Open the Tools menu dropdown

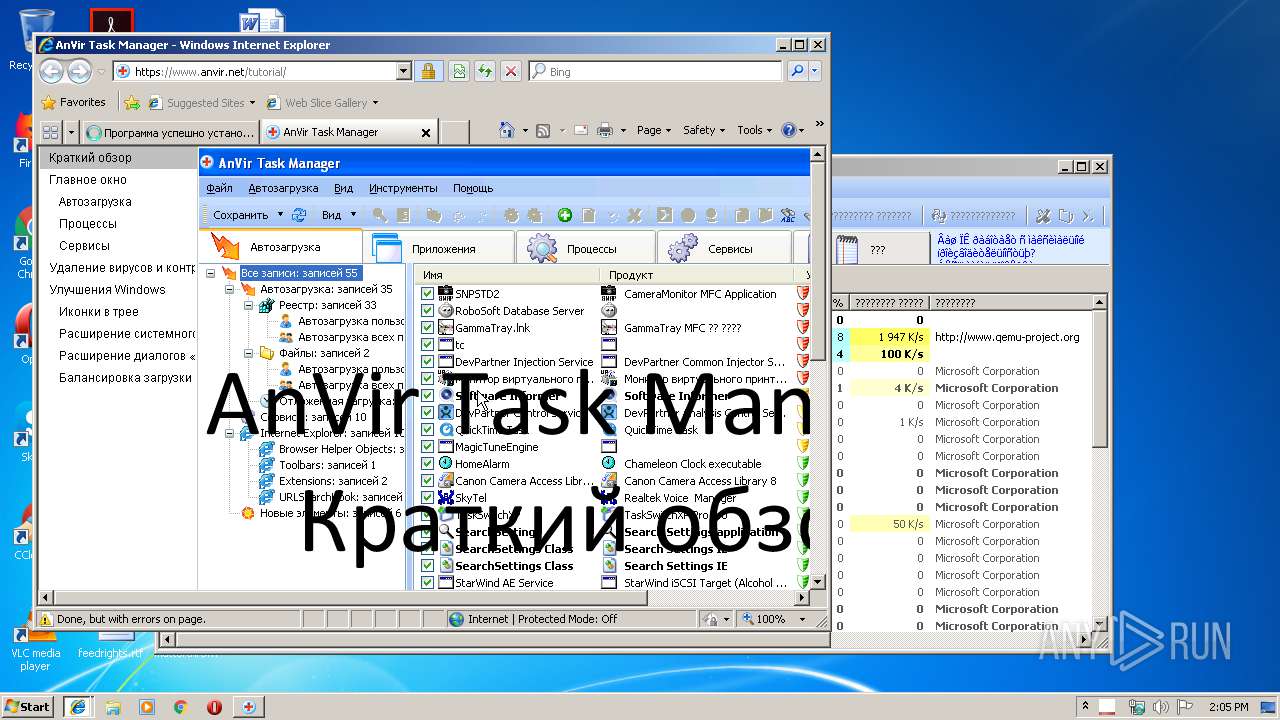(755, 130)
